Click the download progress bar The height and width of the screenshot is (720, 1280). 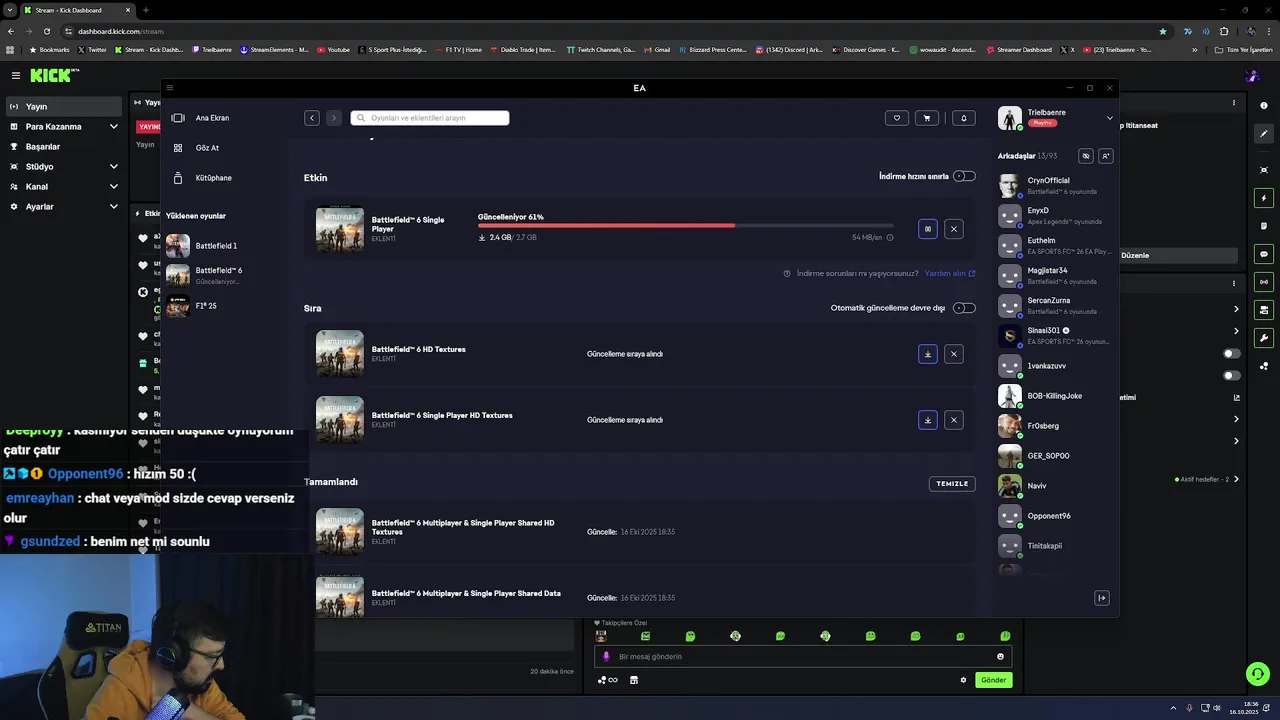(685, 226)
